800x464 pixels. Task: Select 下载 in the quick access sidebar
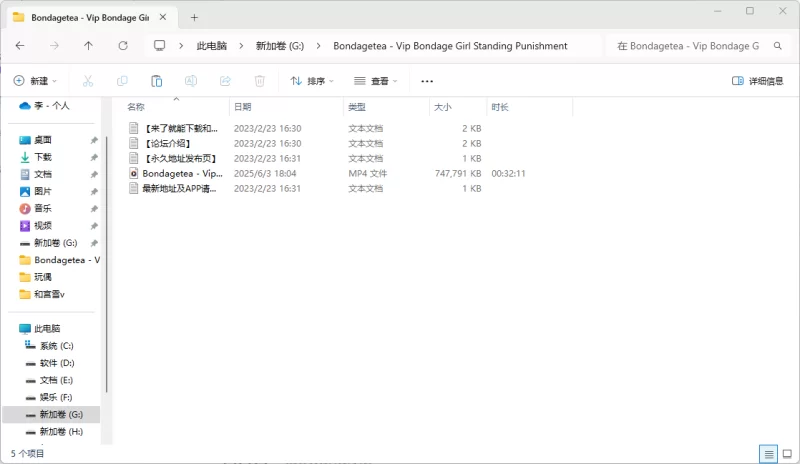[43, 157]
